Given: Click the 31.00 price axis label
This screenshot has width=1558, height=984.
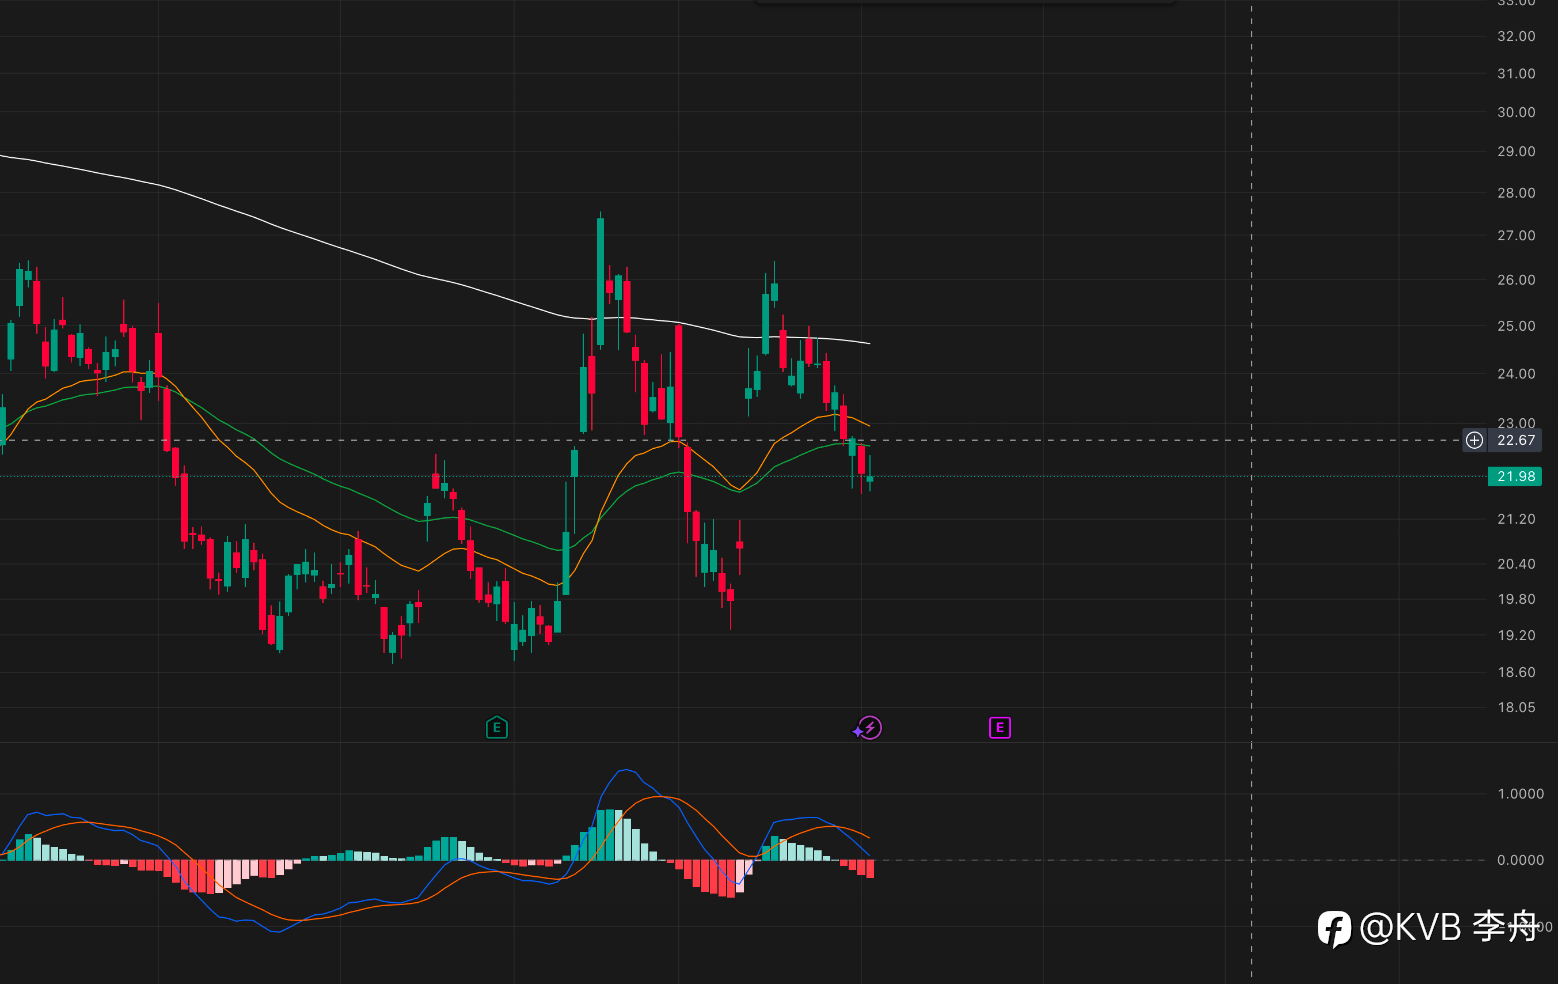Looking at the screenshot, I should (1516, 74).
